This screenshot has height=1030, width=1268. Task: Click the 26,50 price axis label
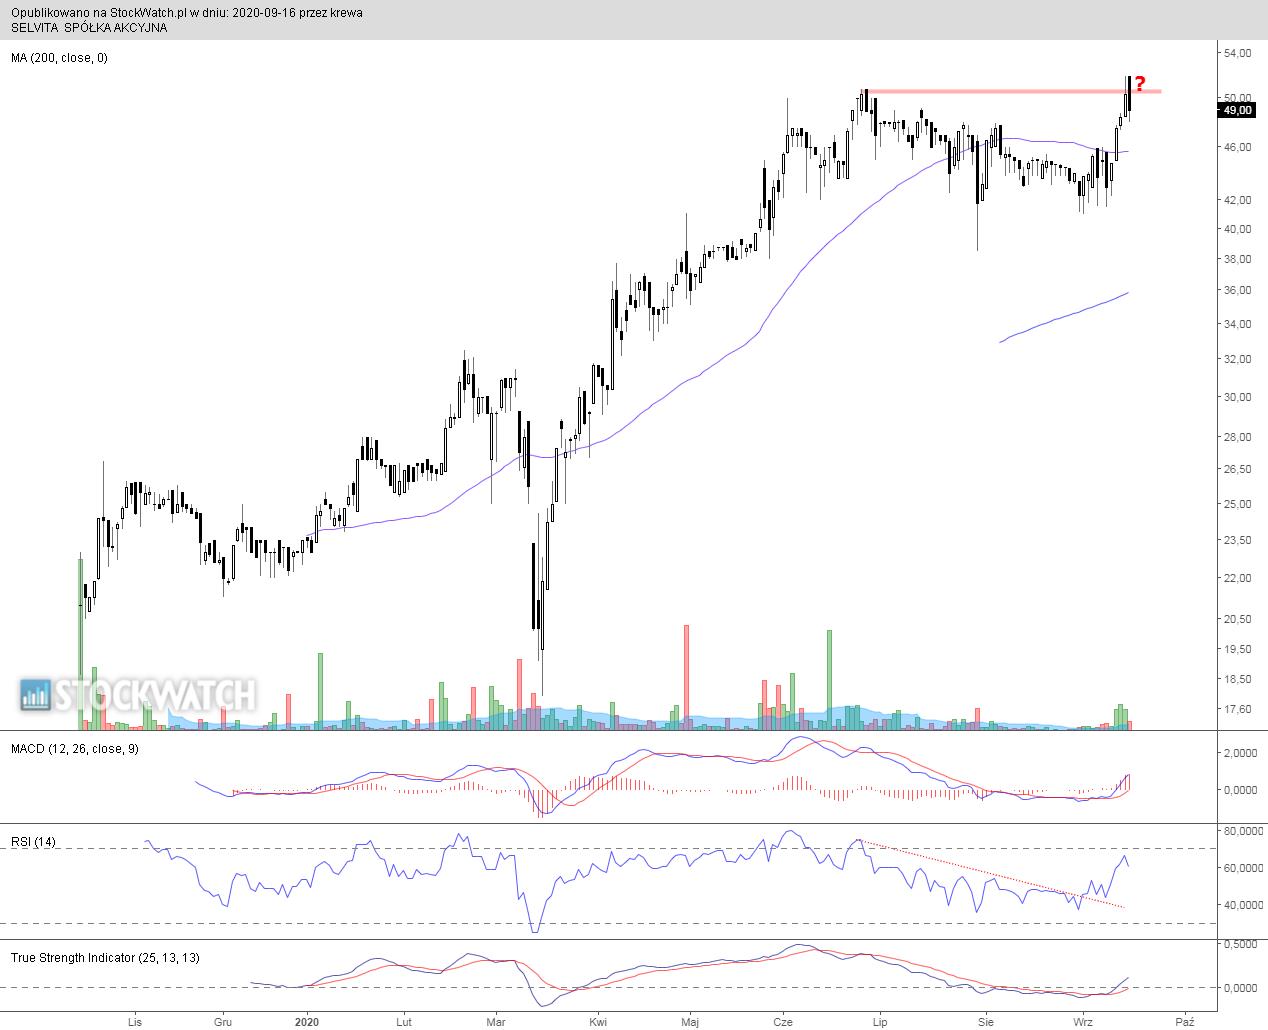[x=1238, y=469]
